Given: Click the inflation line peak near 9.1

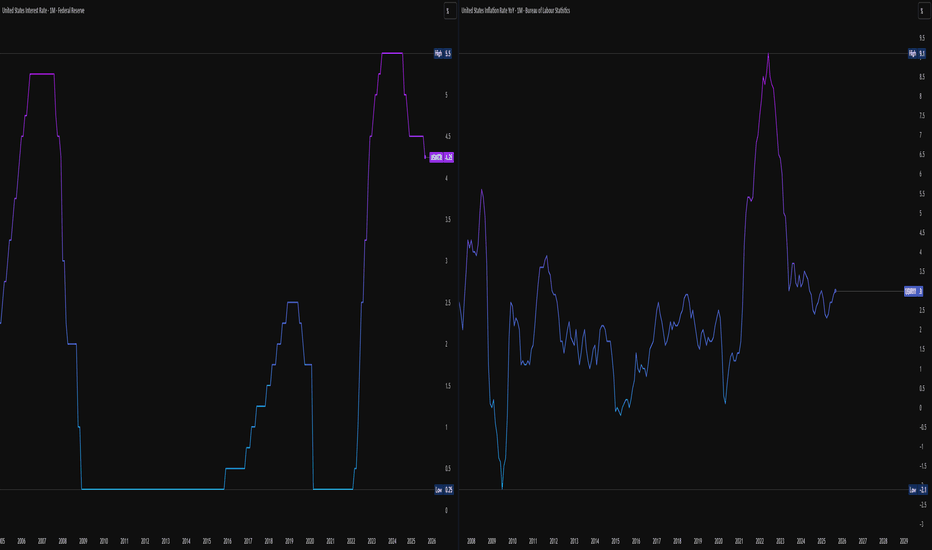Looking at the screenshot, I should (768, 54).
